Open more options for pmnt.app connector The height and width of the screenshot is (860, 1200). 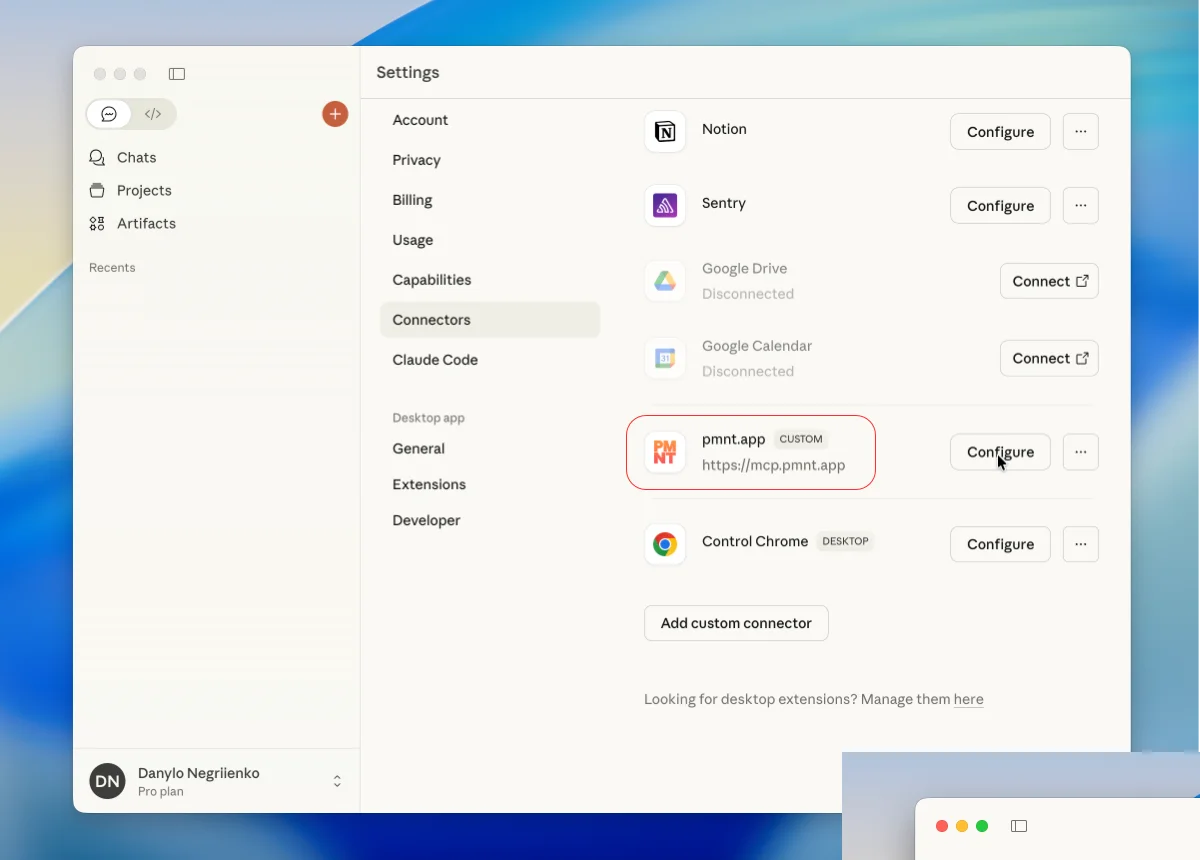pos(1080,452)
